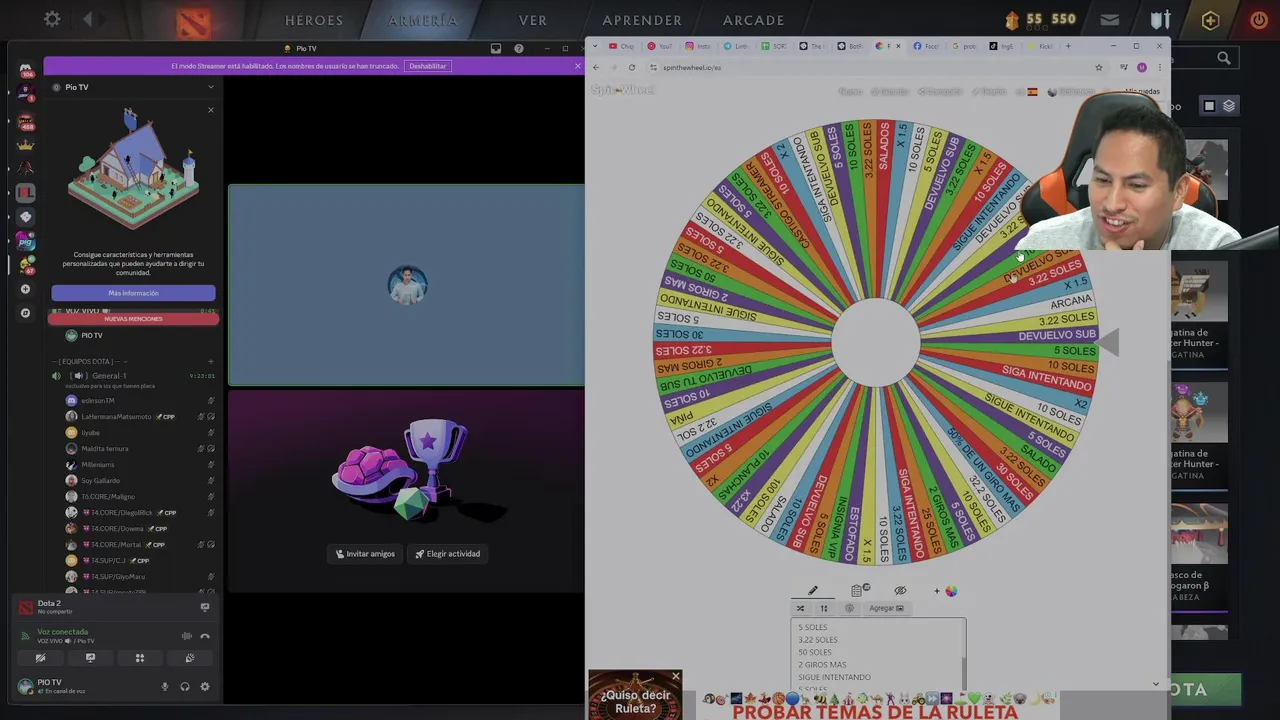The height and width of the screenshot is (720, 1280).
Task: Select user Maldita ternura in voice list
Action: (x=105, y=449)
